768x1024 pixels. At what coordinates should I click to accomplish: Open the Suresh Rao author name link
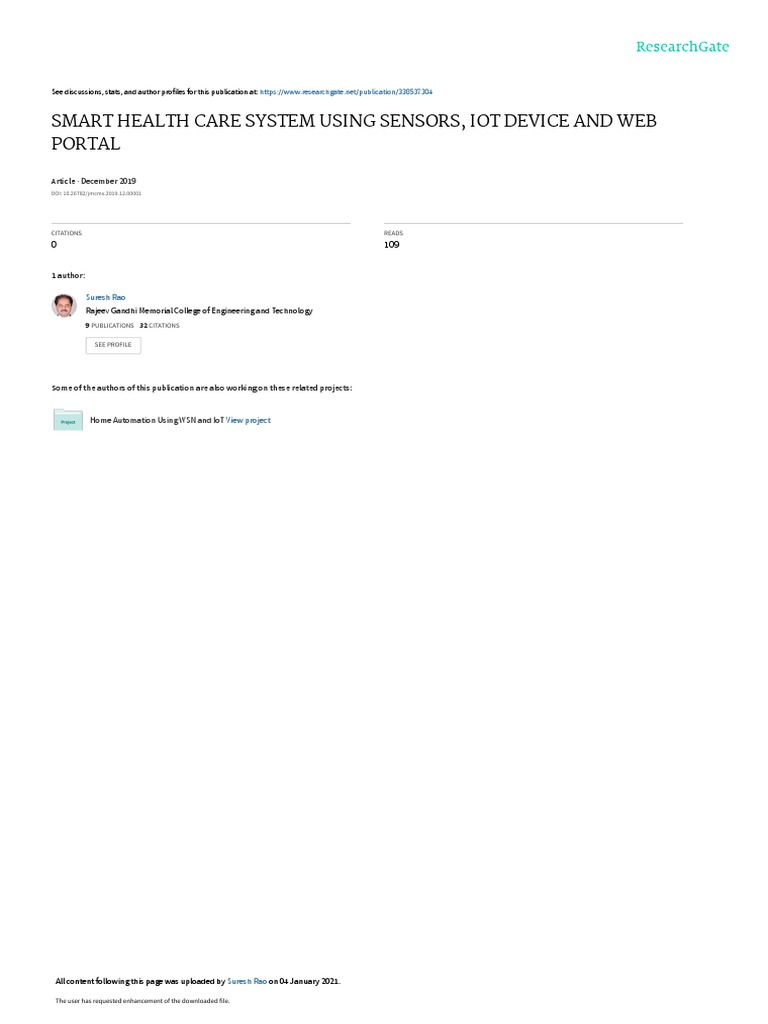pos(105,297)
